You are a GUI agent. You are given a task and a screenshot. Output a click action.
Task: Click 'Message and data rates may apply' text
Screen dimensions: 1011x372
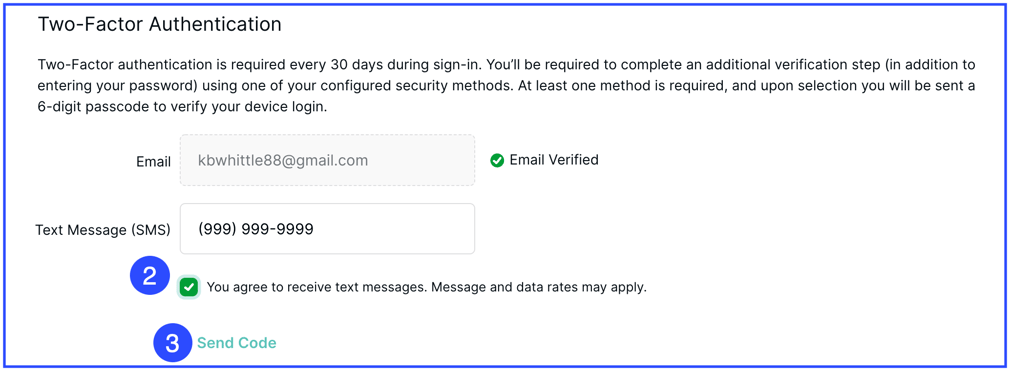tap(538, 288)
